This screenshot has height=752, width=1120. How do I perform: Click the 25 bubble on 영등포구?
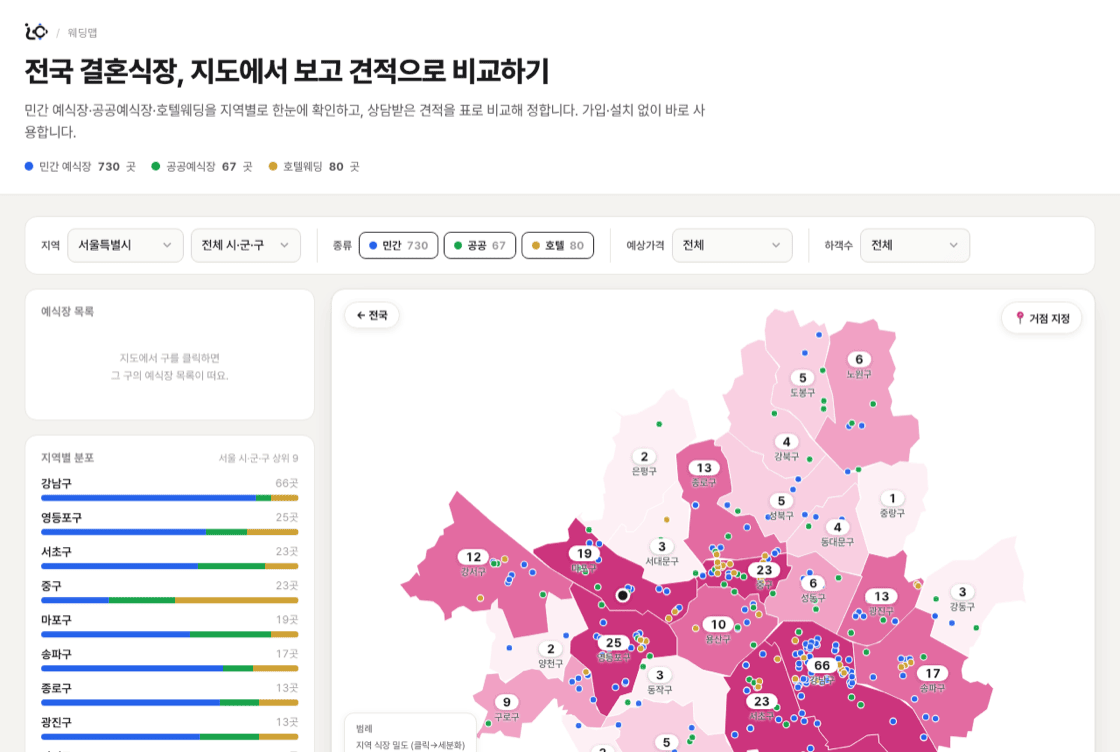coord(614,643)
